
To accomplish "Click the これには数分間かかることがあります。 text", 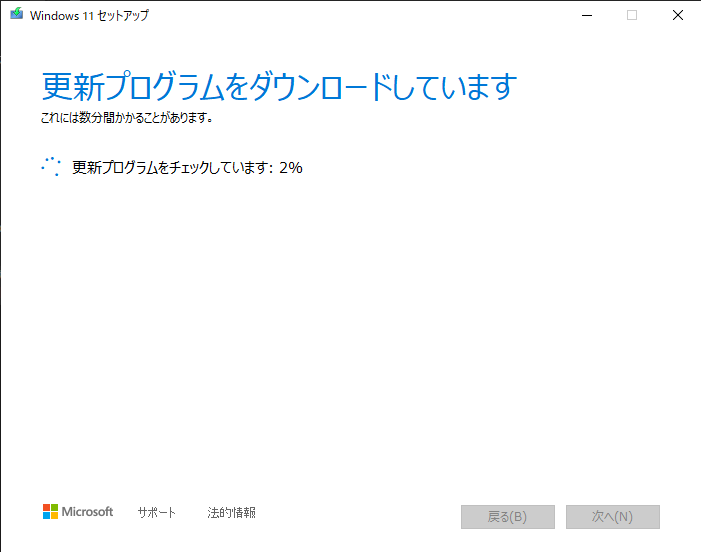I will point(127,118).
